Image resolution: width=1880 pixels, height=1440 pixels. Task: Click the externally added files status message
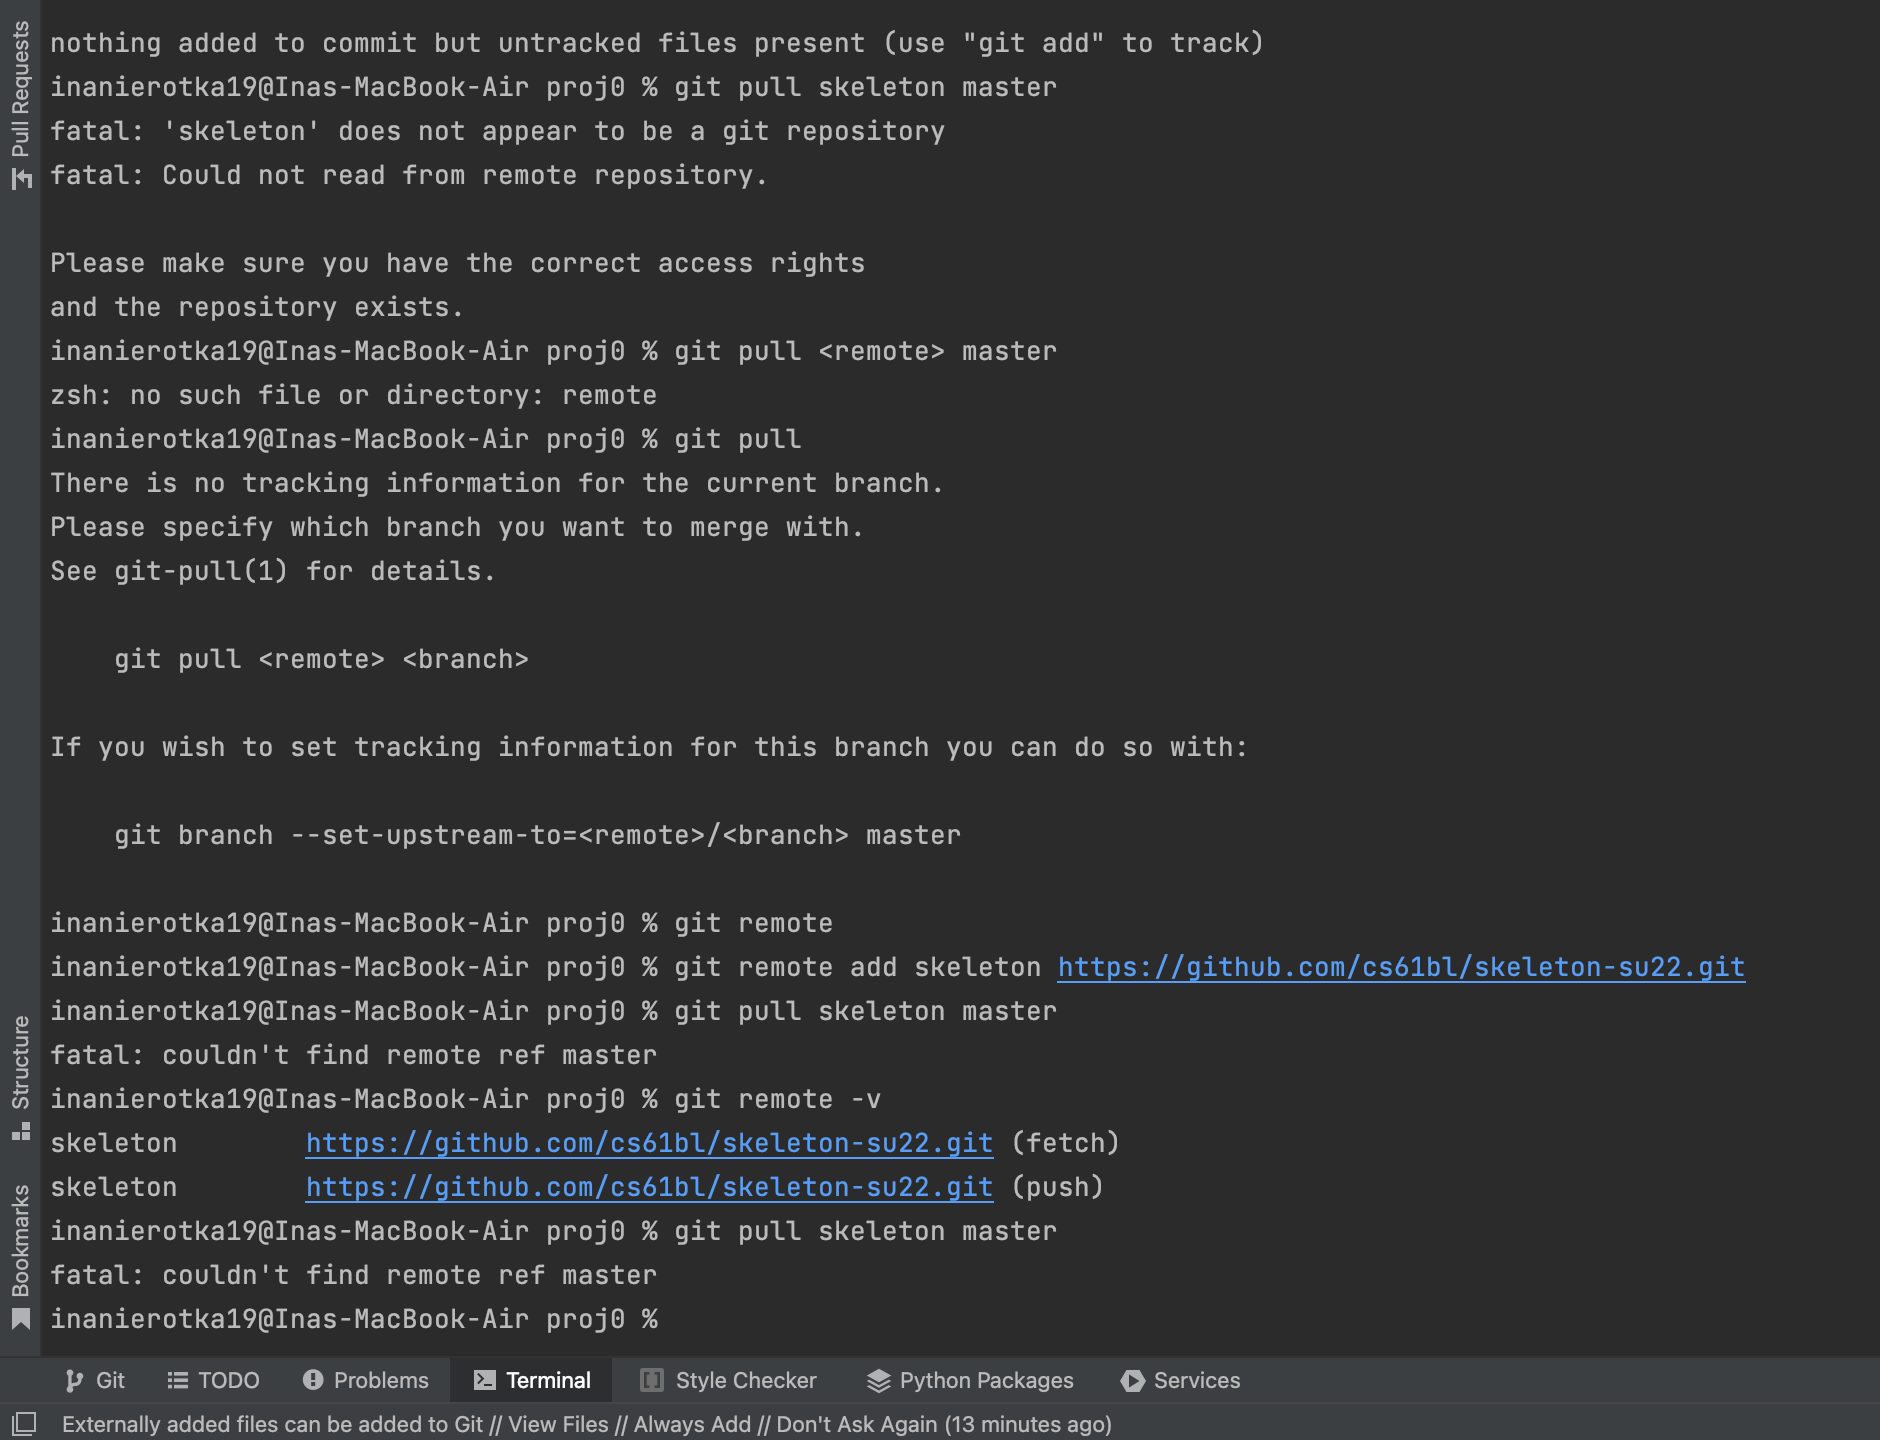(x=586, y=1424)
